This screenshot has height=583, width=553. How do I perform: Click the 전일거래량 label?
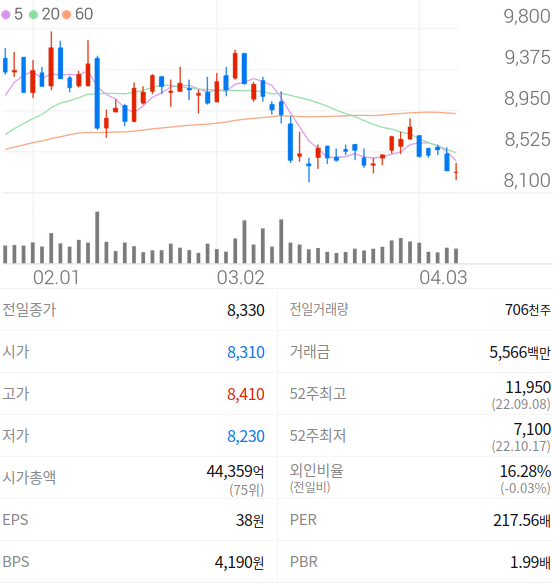point(319,309)
